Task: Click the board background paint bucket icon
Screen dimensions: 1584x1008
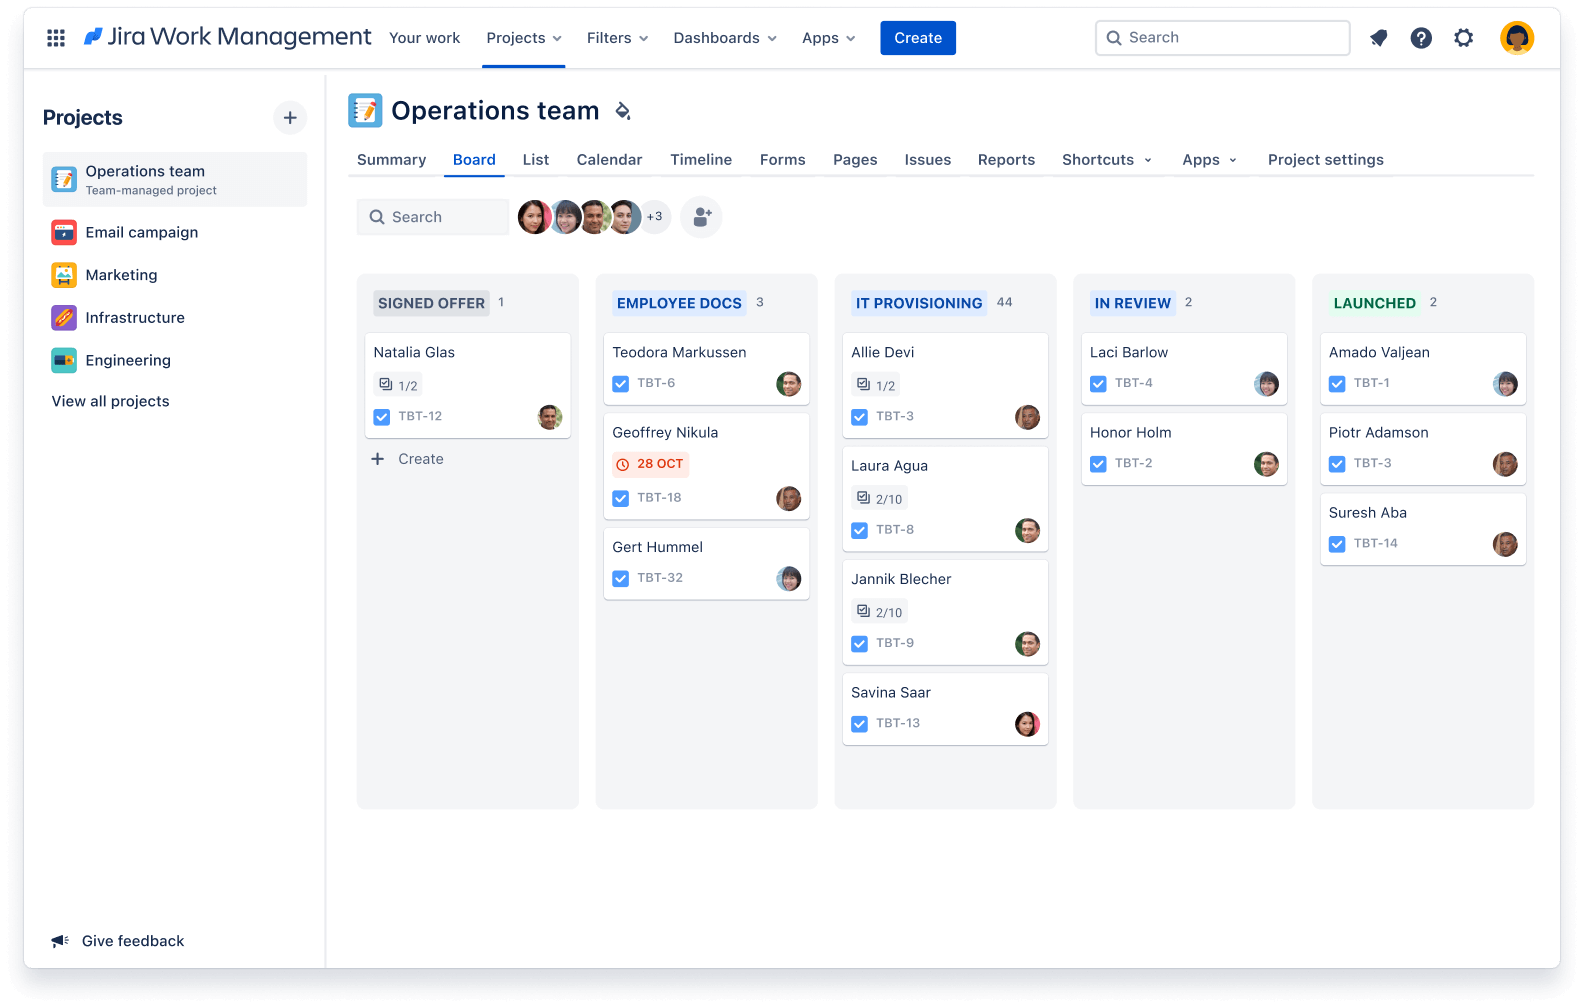Action: 622,111
